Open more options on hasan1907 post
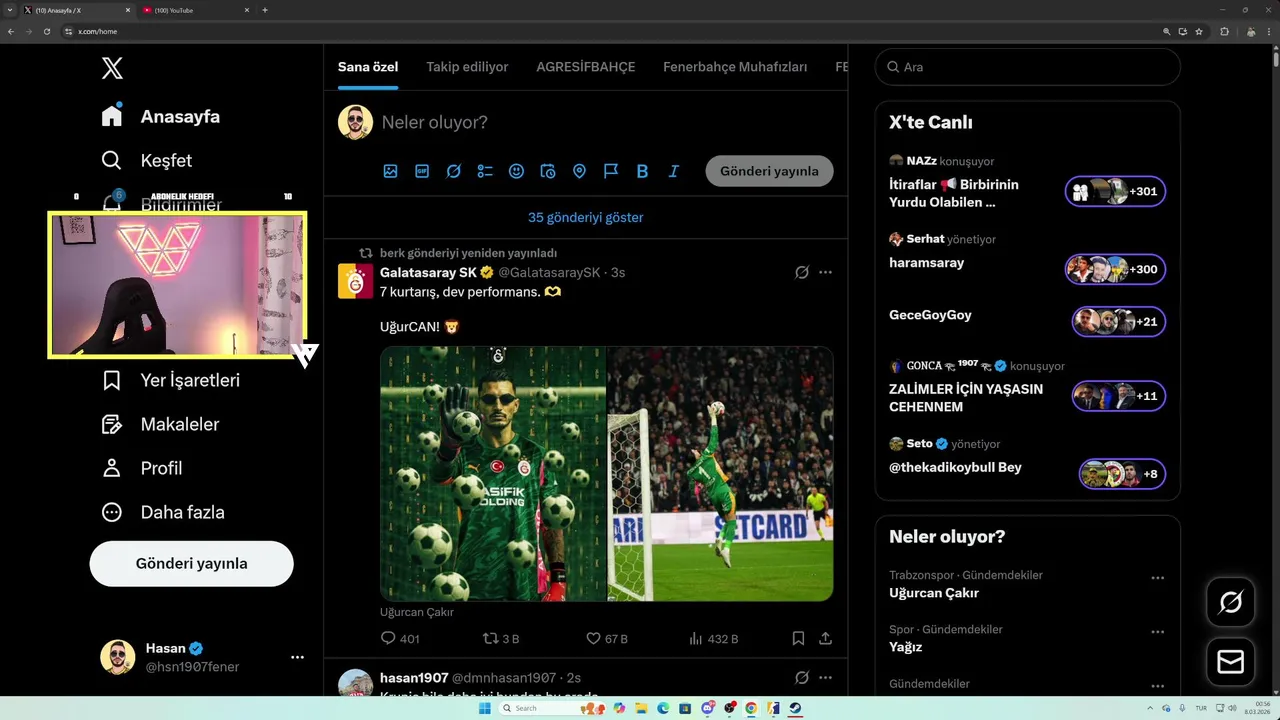This screenshot has width=1280, height=720. (825, 678)
